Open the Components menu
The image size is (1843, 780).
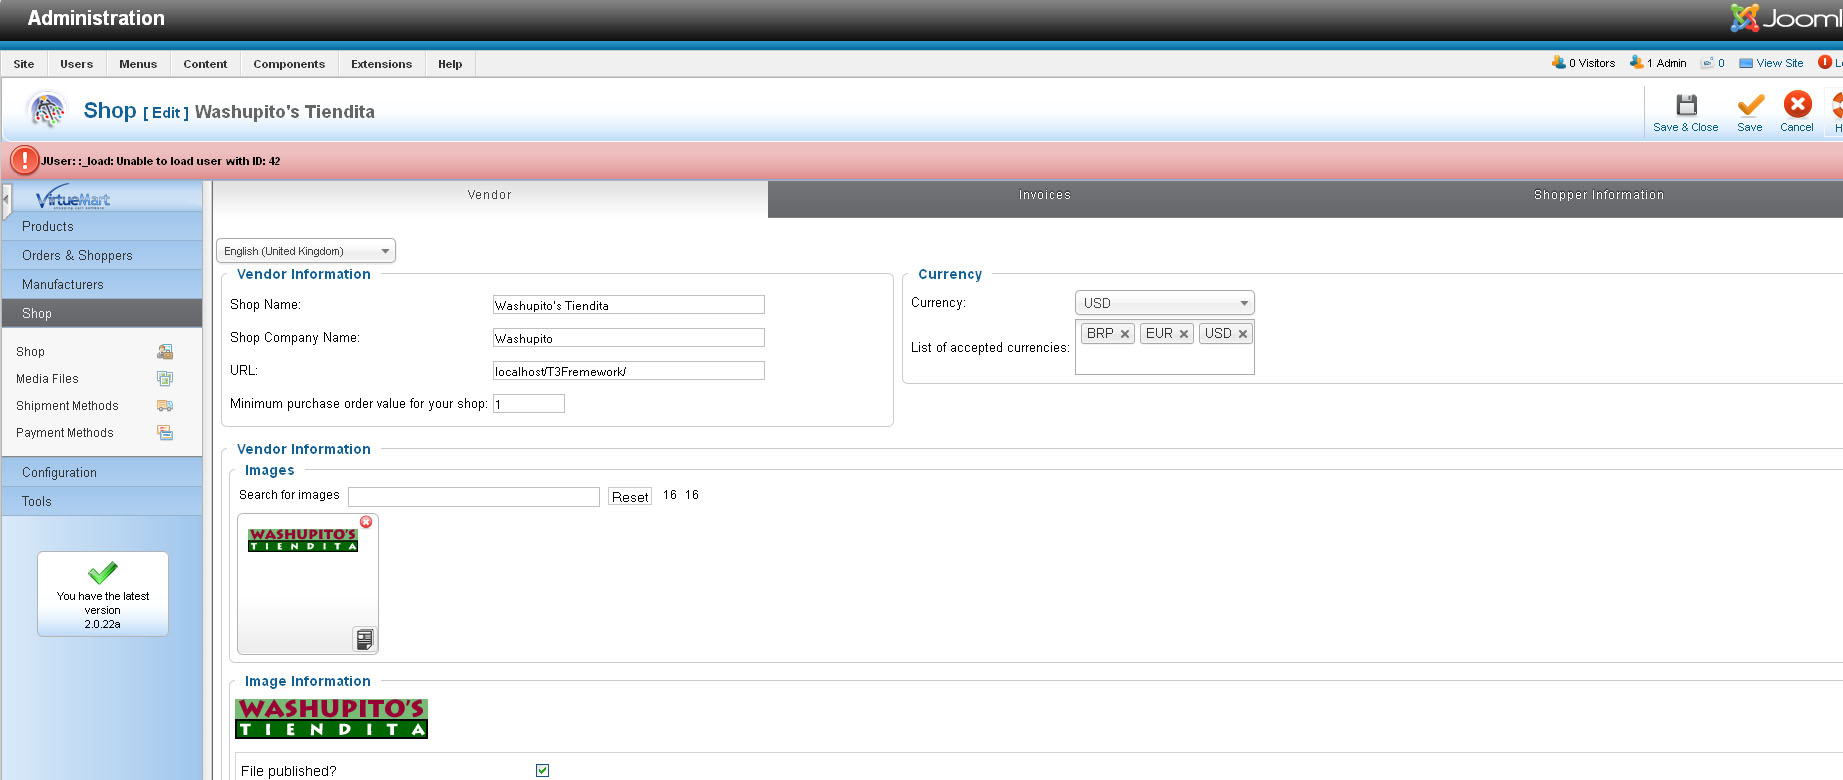click(289, 64)
